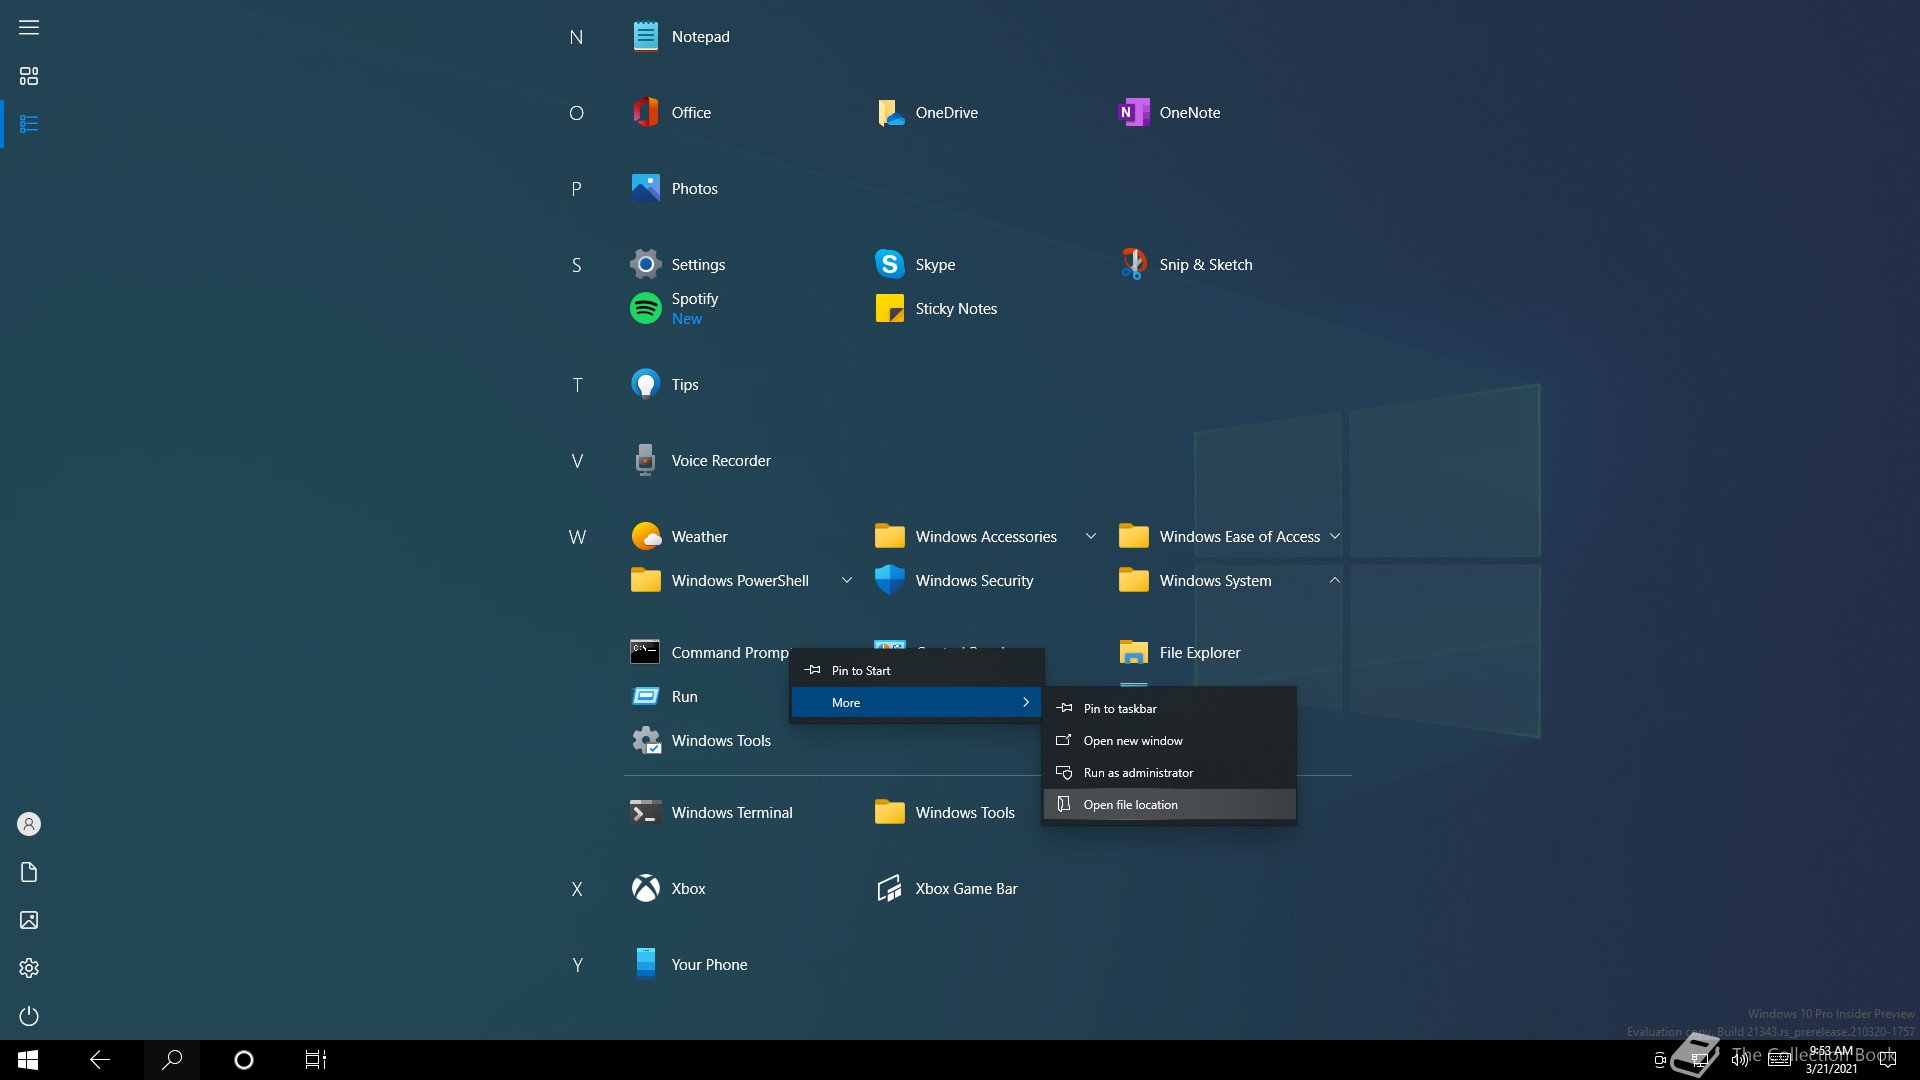Launch the Office app
1920x1080 pixels.
pos(672,113)
